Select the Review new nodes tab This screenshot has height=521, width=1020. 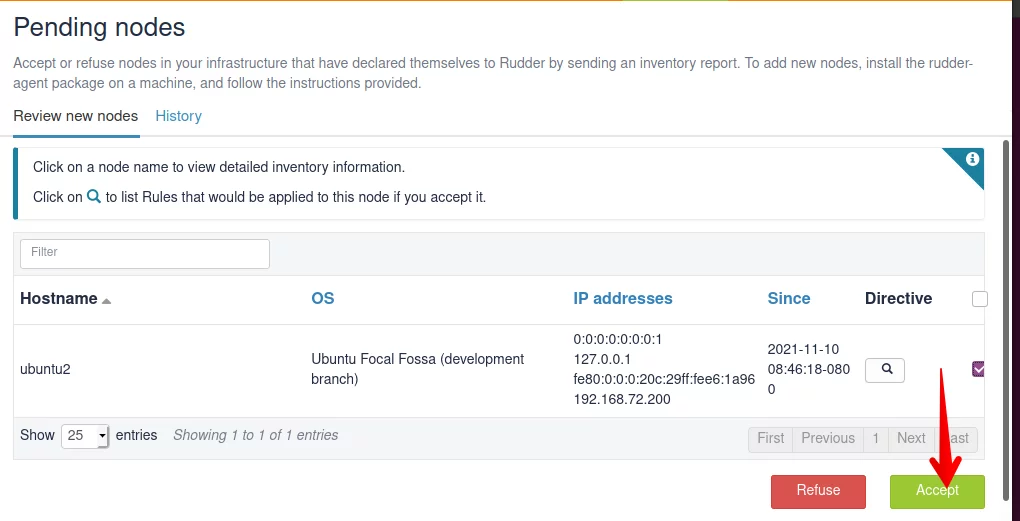tap(75, 116)
